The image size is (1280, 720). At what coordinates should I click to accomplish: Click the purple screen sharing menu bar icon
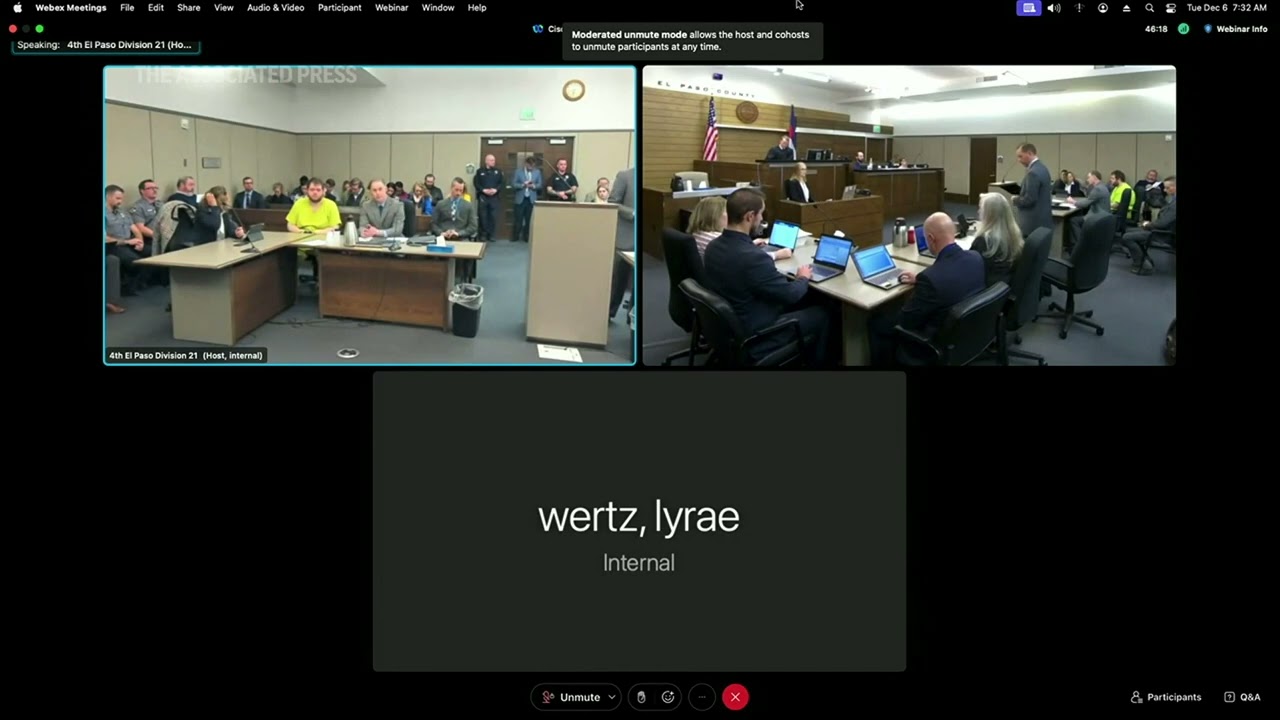(1029, 8)
